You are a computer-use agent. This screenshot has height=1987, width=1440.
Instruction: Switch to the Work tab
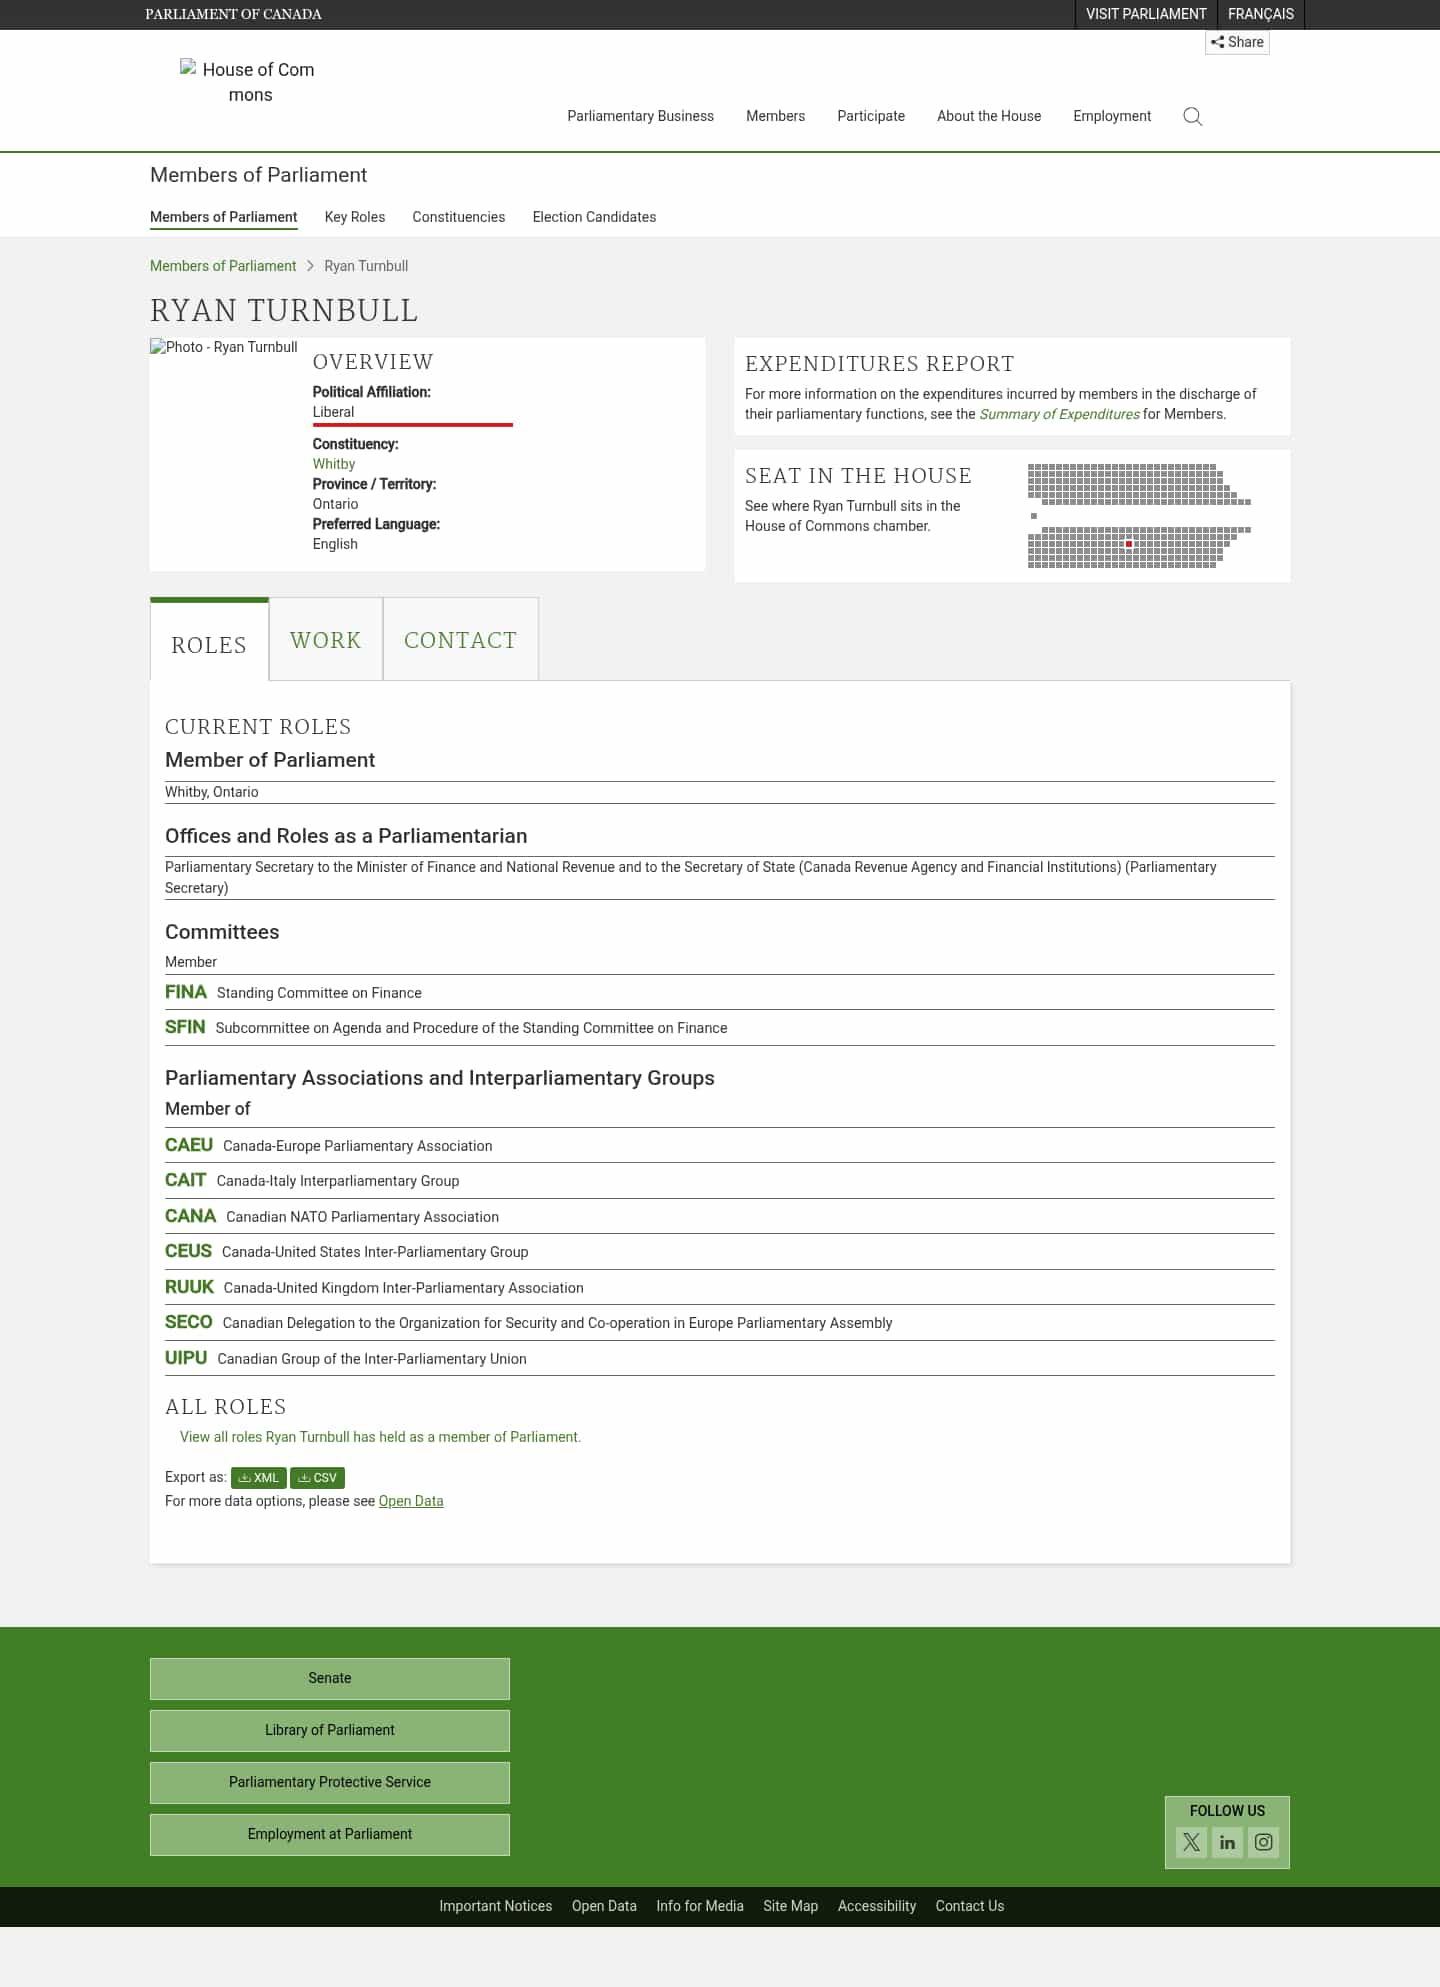326,640
